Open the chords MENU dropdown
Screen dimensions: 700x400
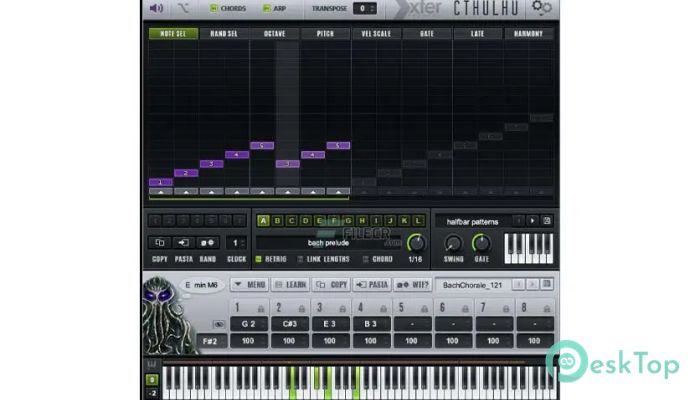[x=250, y=285]
